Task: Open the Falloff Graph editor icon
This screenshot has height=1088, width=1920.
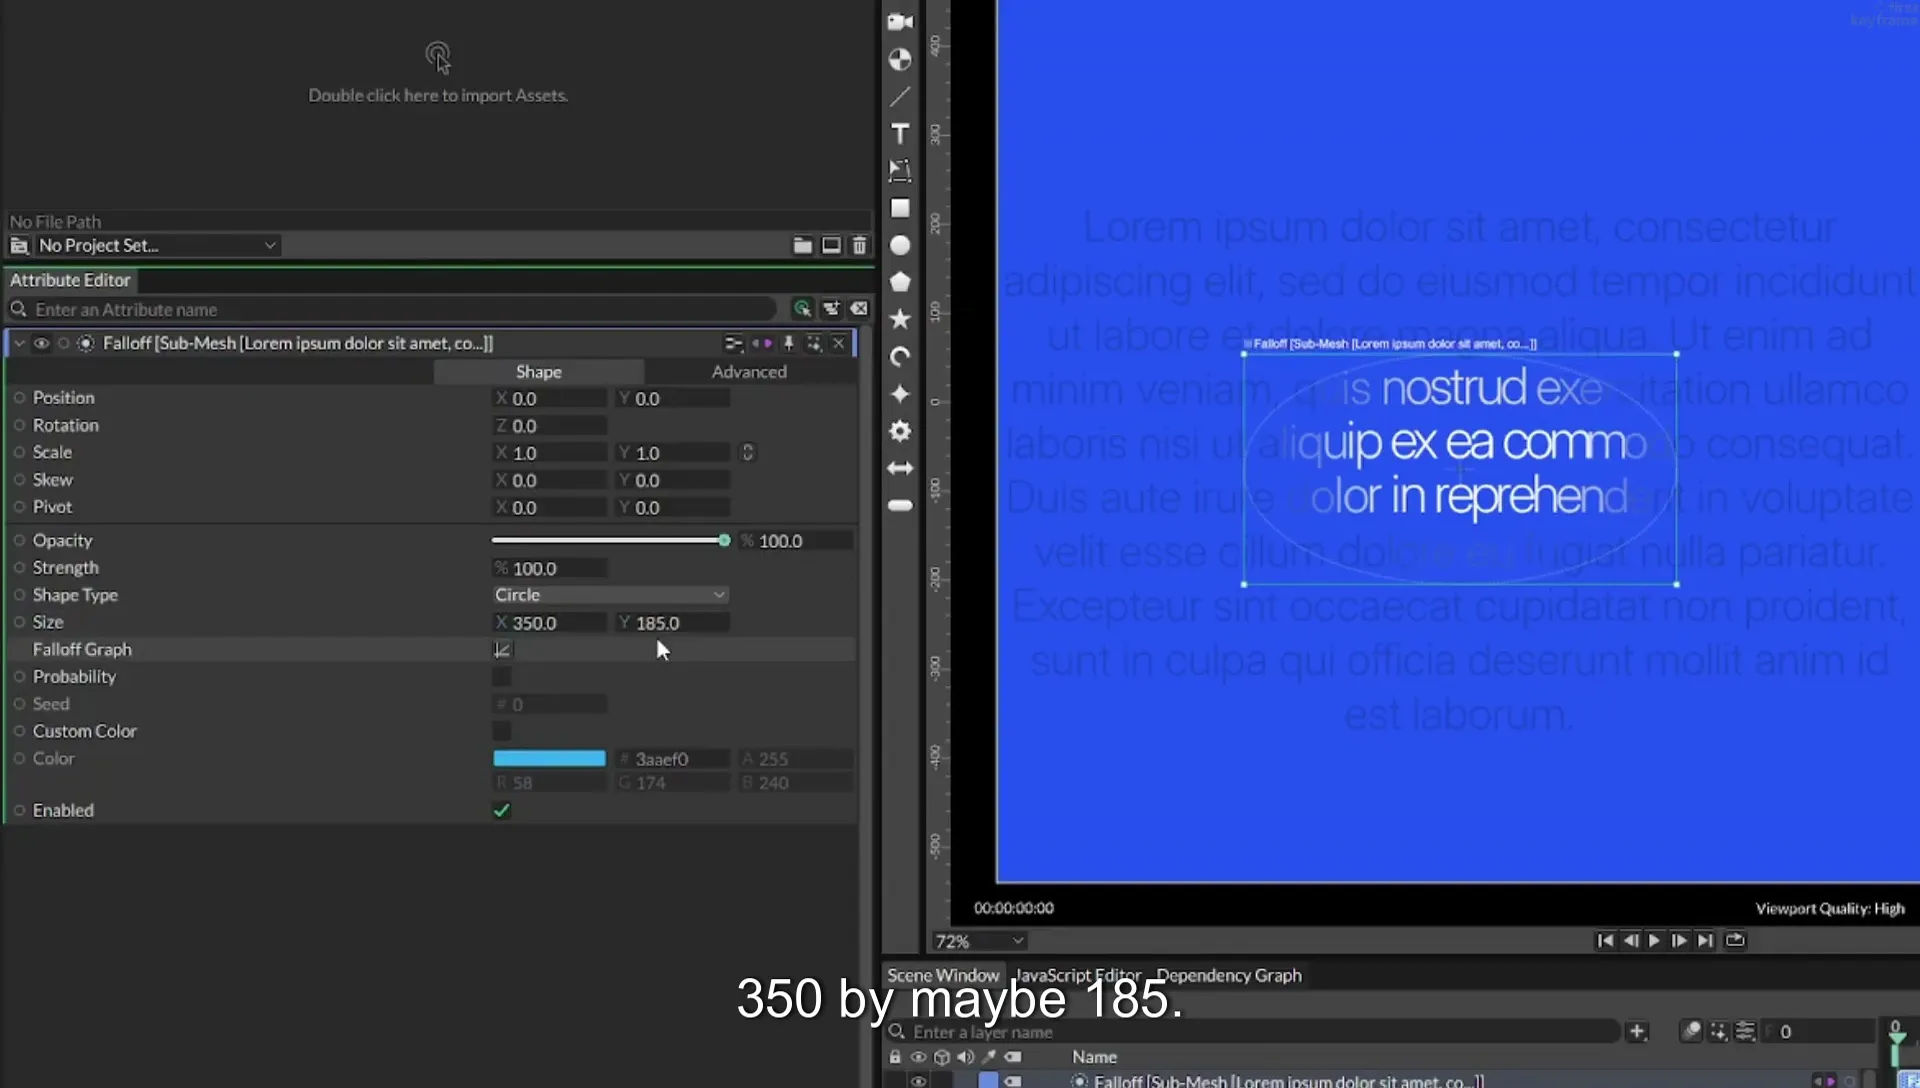Action: (502, 649)
